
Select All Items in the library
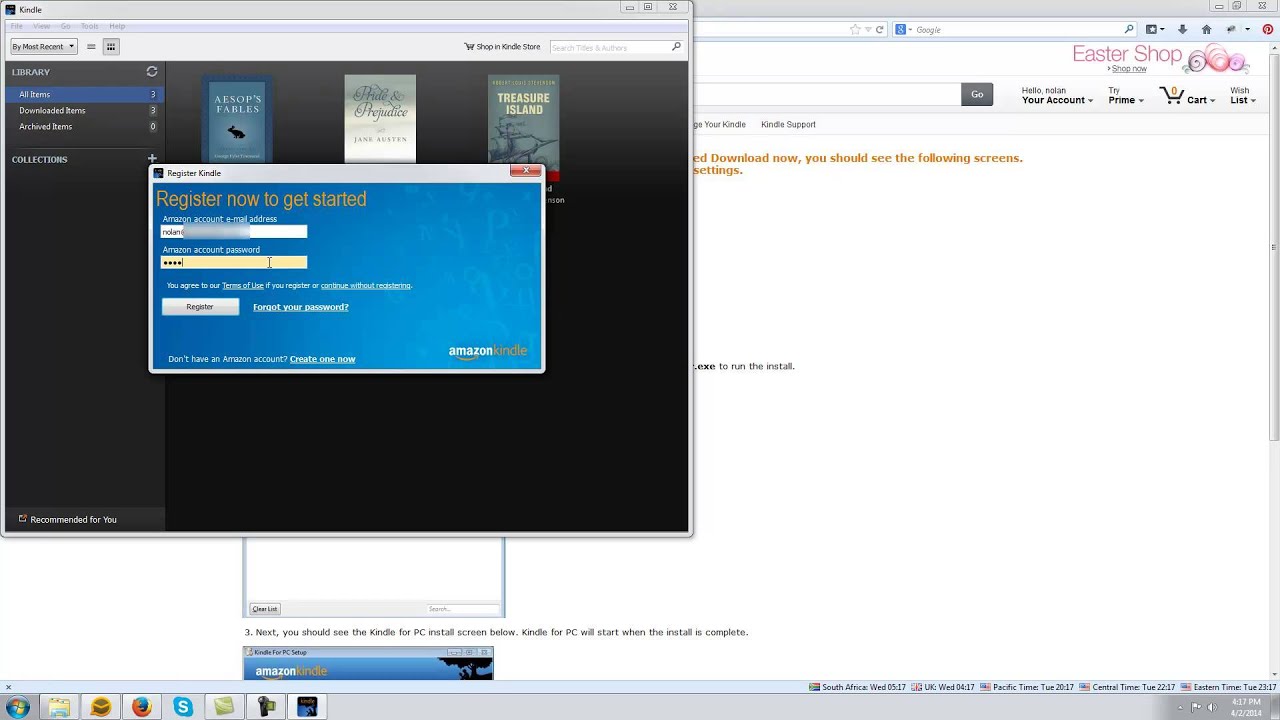coord(83,94)
